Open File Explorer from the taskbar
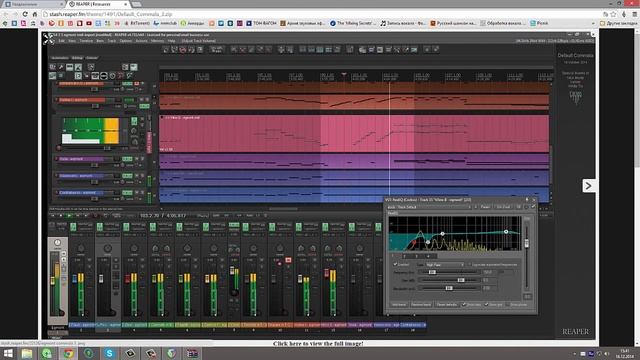This screenshot has width=640, height=360. click(x=27, y=353)
